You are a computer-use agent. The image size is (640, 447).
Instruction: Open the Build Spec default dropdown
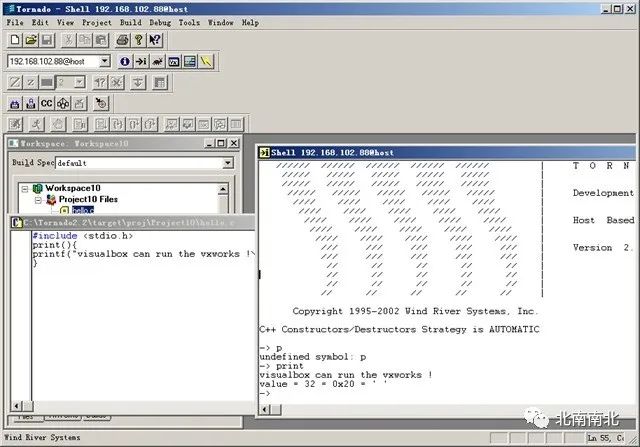[228, 163]
